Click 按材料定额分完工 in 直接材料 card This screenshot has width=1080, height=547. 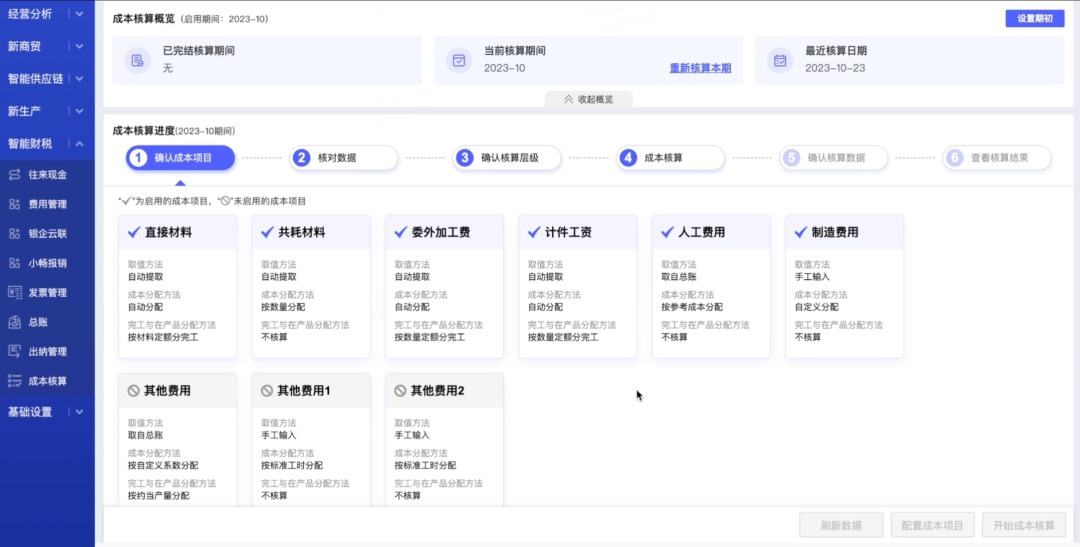[163, 338]
